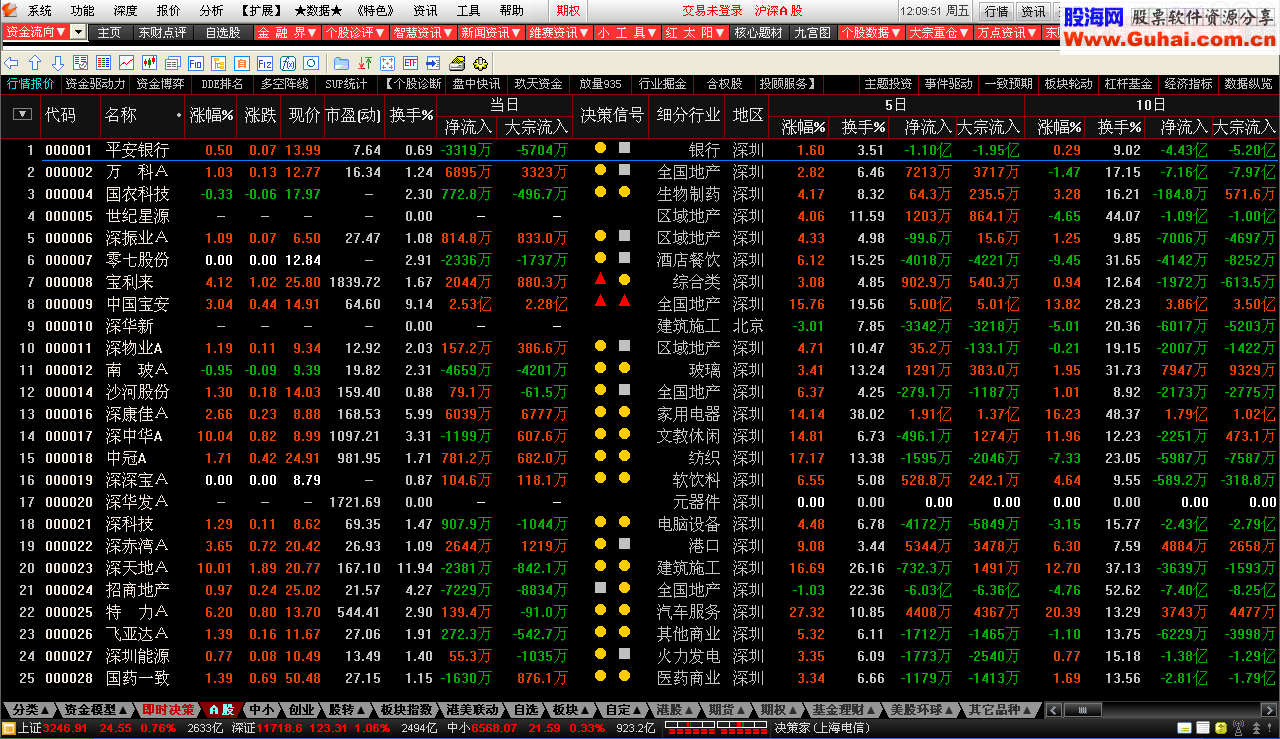Open the colored quote list grid icon
1280x739 pixels.
[104, 62]
